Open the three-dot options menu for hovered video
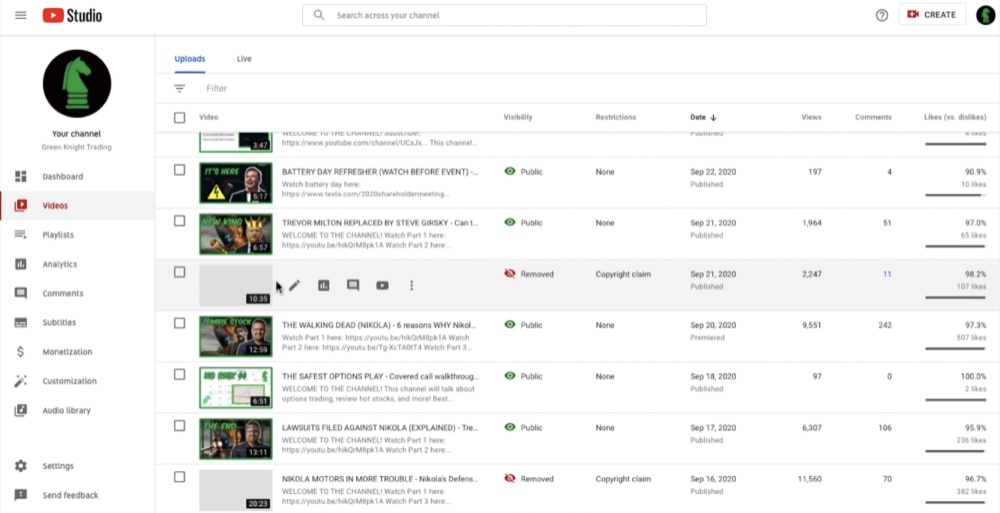 coord(411,286)
